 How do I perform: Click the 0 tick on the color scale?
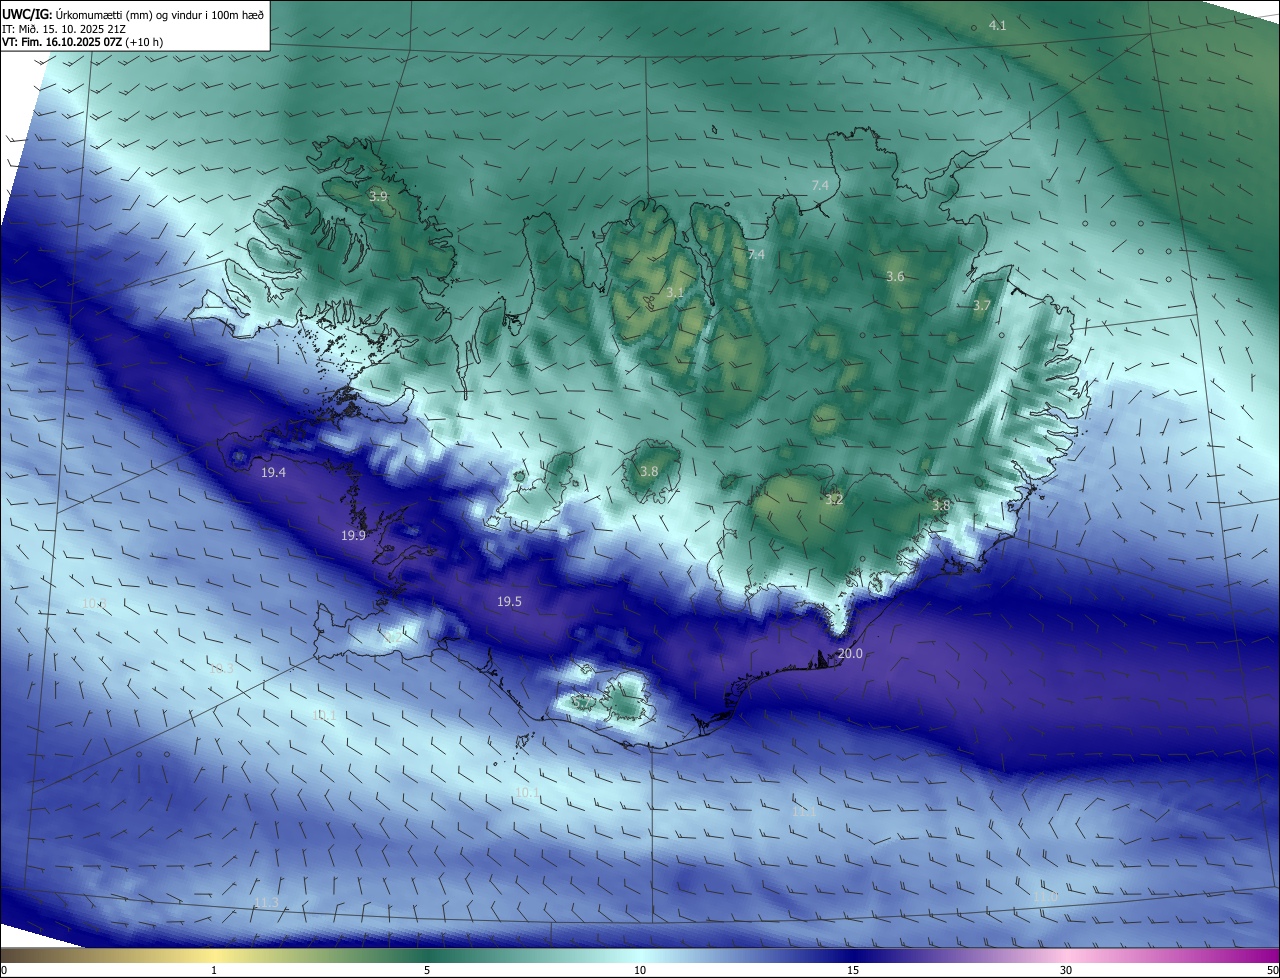[4, 970]
